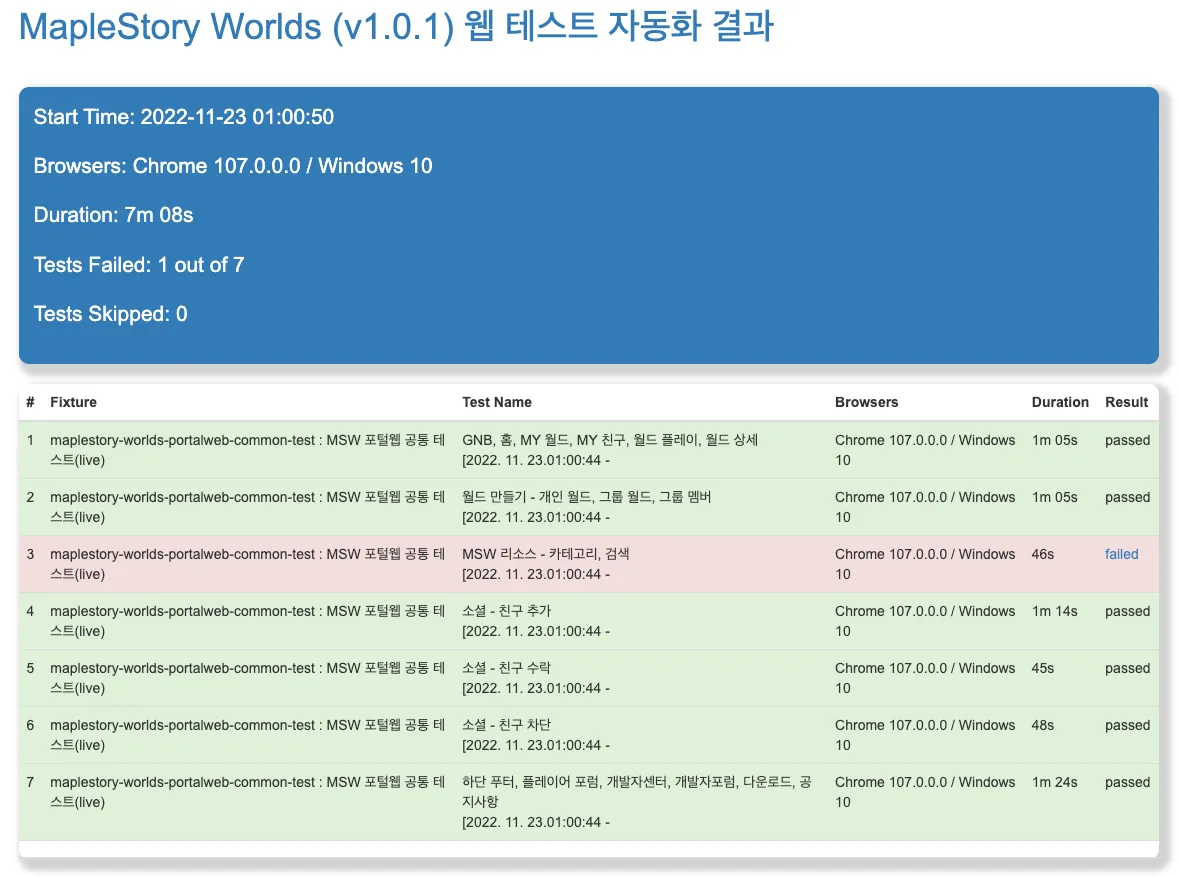1181x877 pixels.
Task: Click row number 6
Action: (x=30, y=725)
